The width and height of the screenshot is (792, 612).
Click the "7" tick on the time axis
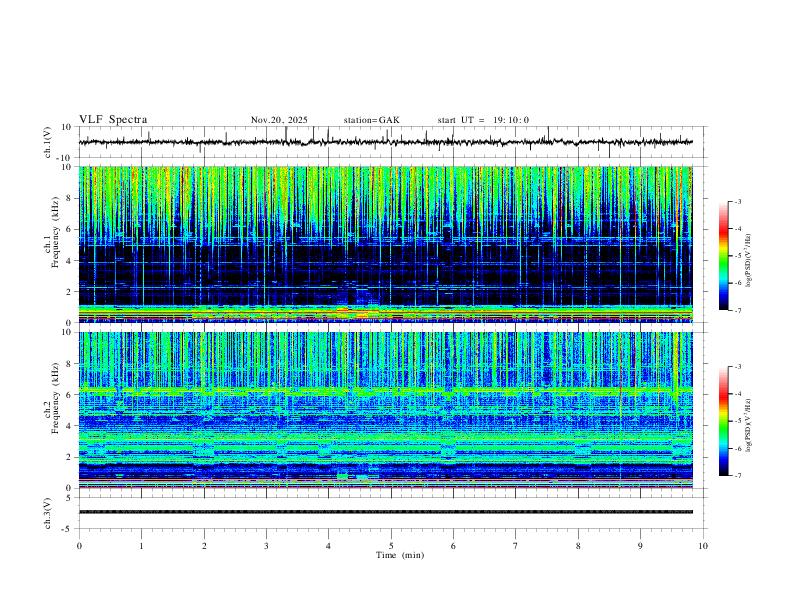click(516, 546)
